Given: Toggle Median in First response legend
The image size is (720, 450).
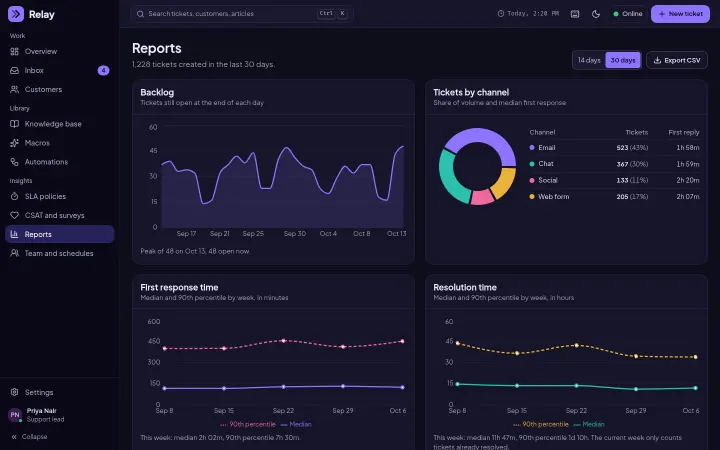Looking at the screenshot, I should tap(296, 424).
